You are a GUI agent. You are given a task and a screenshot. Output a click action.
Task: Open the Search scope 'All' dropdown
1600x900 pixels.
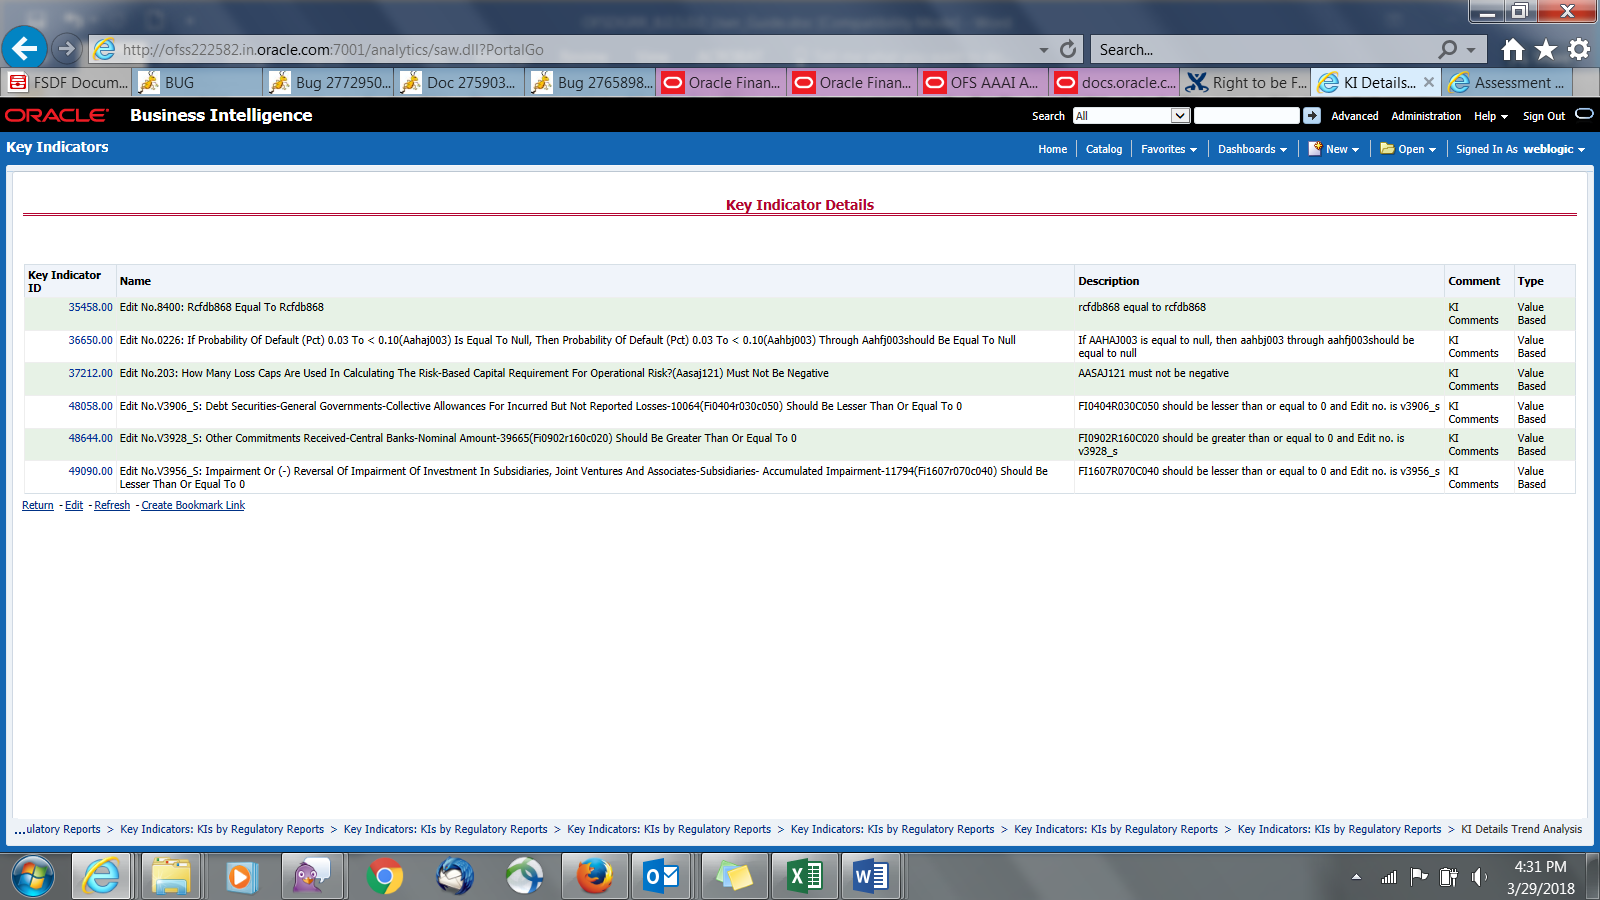click(x=1130, y=116)
